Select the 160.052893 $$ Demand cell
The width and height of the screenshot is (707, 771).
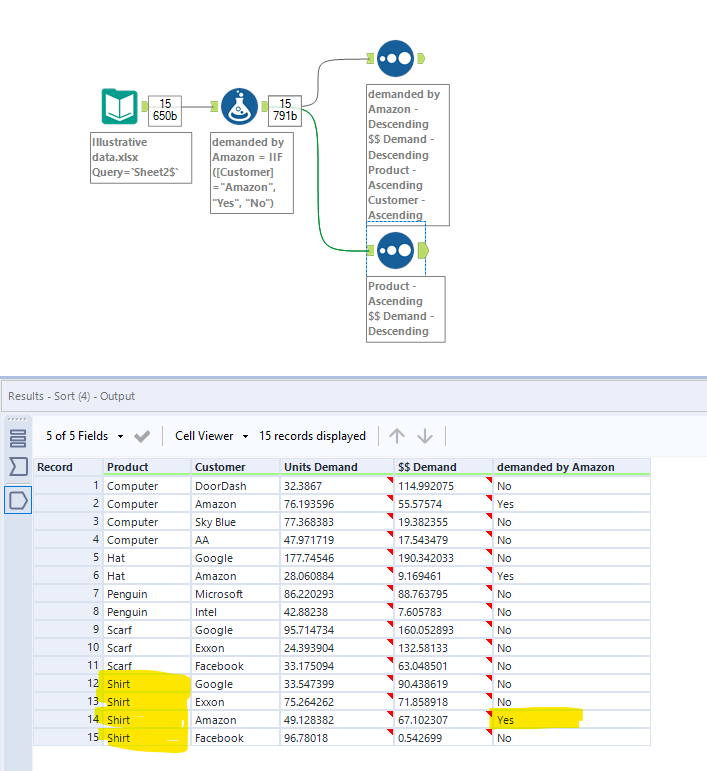(443, 630)
